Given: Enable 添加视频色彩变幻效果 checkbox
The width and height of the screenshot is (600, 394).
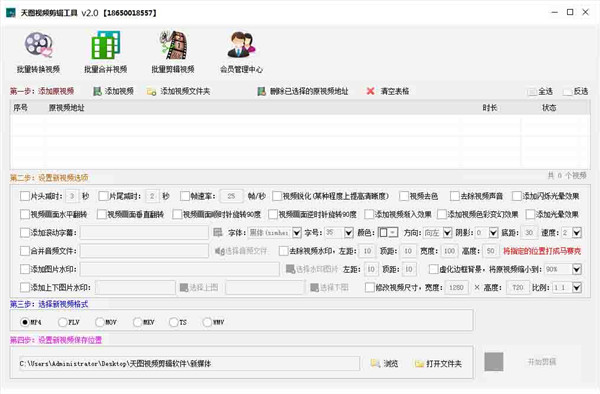Looking at the screenshot, I should point(442,214).
